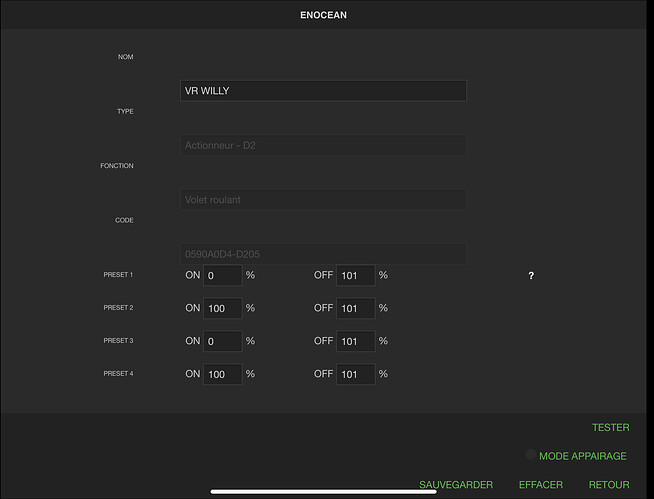Click RETOUR to go back
This screenshot has width=654, height=499.
(x=609, y=485)
